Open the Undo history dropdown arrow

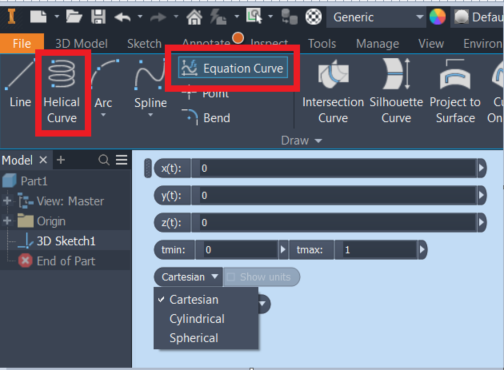[140, 16]
